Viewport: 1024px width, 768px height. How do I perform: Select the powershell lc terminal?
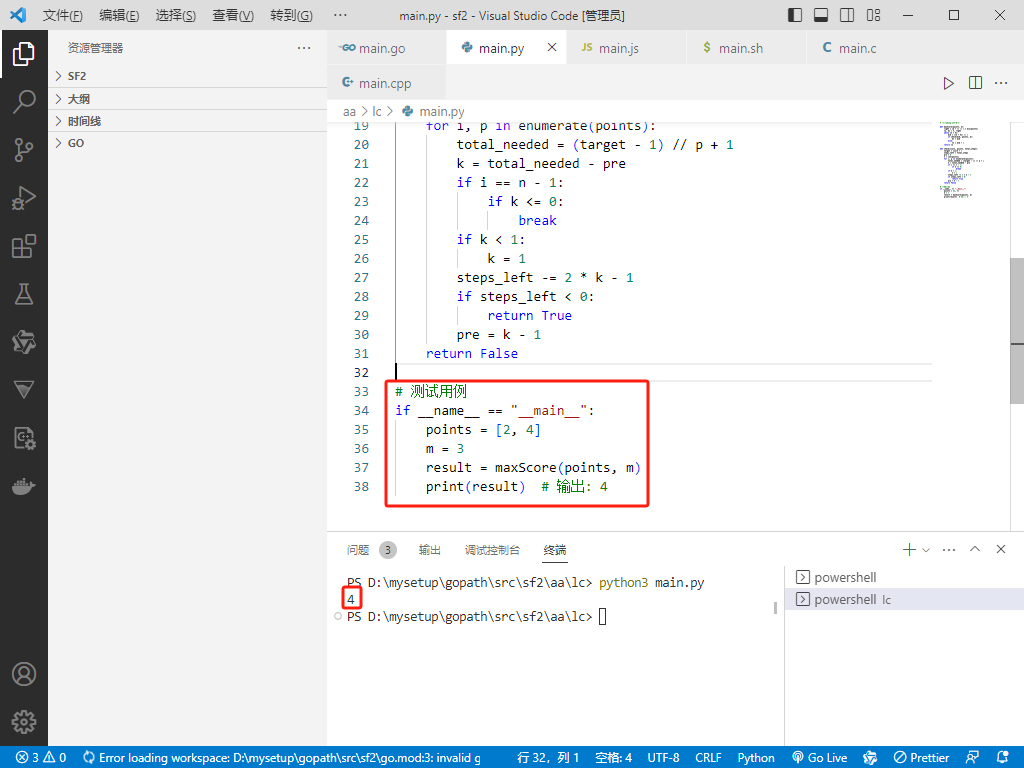904,599
